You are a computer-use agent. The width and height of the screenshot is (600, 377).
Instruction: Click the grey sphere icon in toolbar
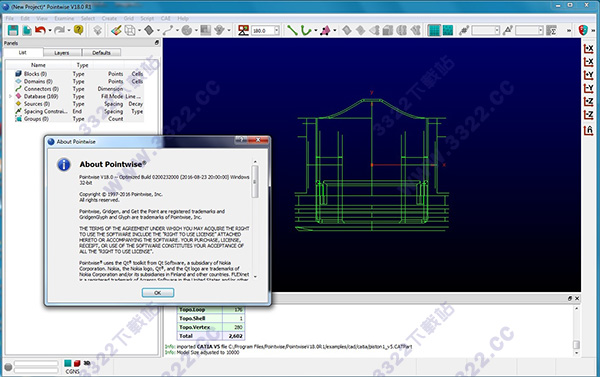tap(187, 30)
